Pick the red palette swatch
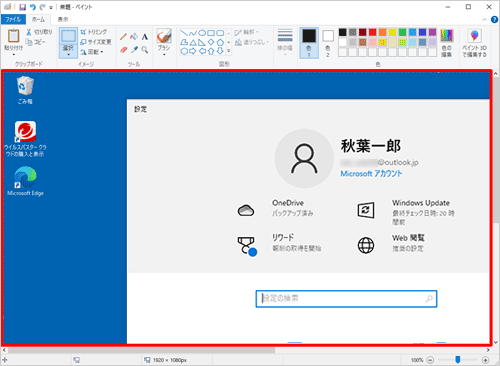Viewport: 500px width, 366px height. [x=373, y=32]
